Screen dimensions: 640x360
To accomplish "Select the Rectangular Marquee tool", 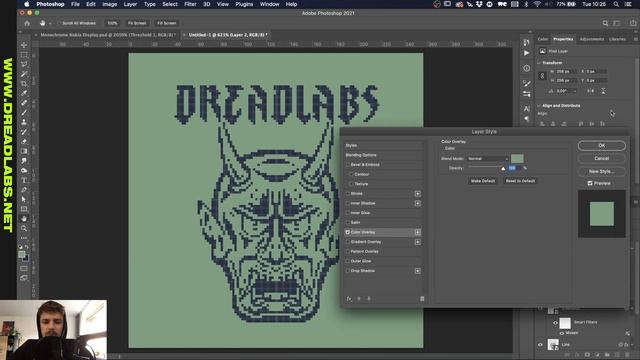I will click(24, 55).
